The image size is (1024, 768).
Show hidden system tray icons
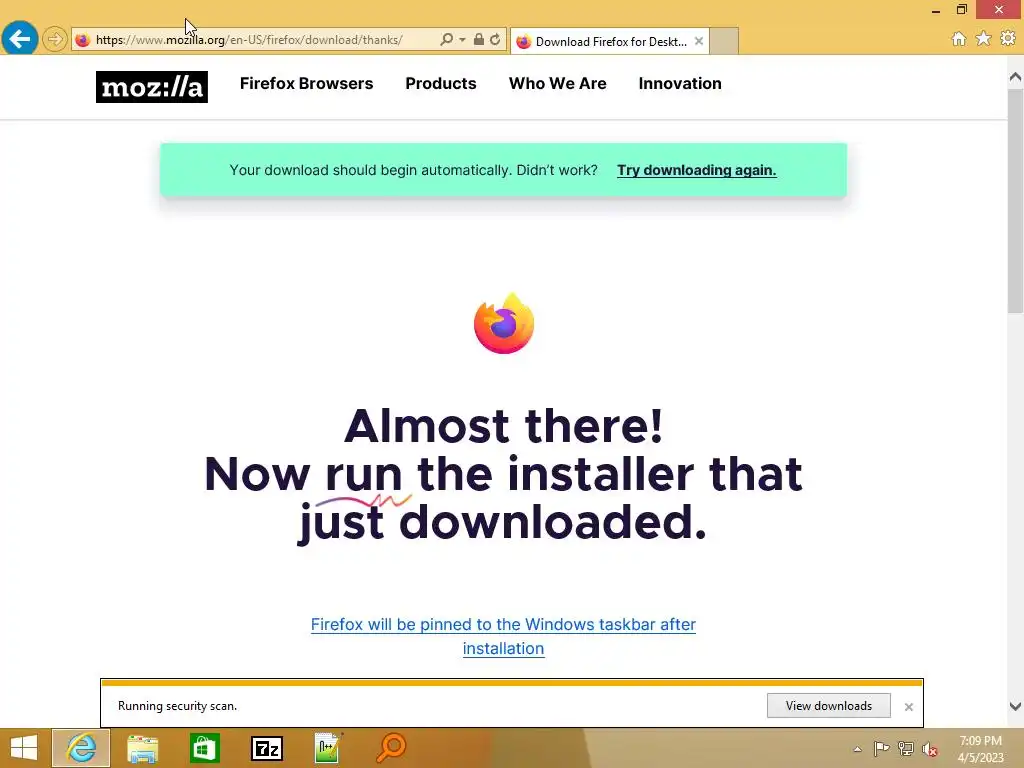pos(857,749)
